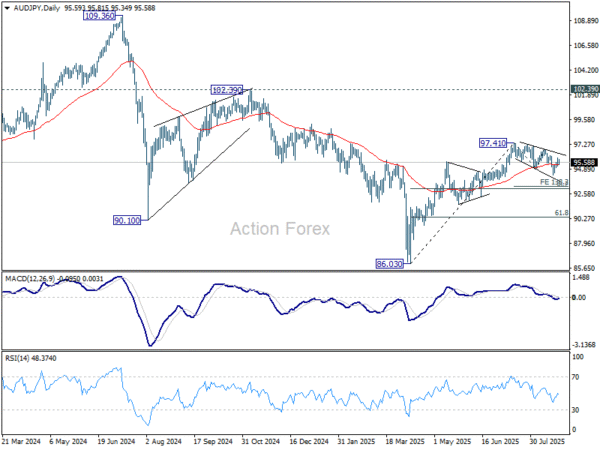
Task: Select the 18 Mar 2025 date label
Action: tap(405, 441)
